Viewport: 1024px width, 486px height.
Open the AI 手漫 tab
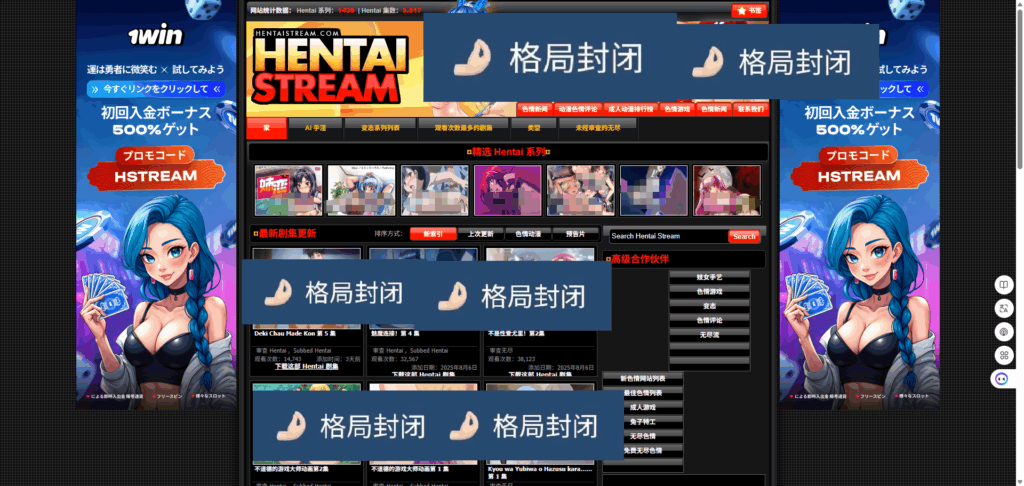[x=315, y=129]
